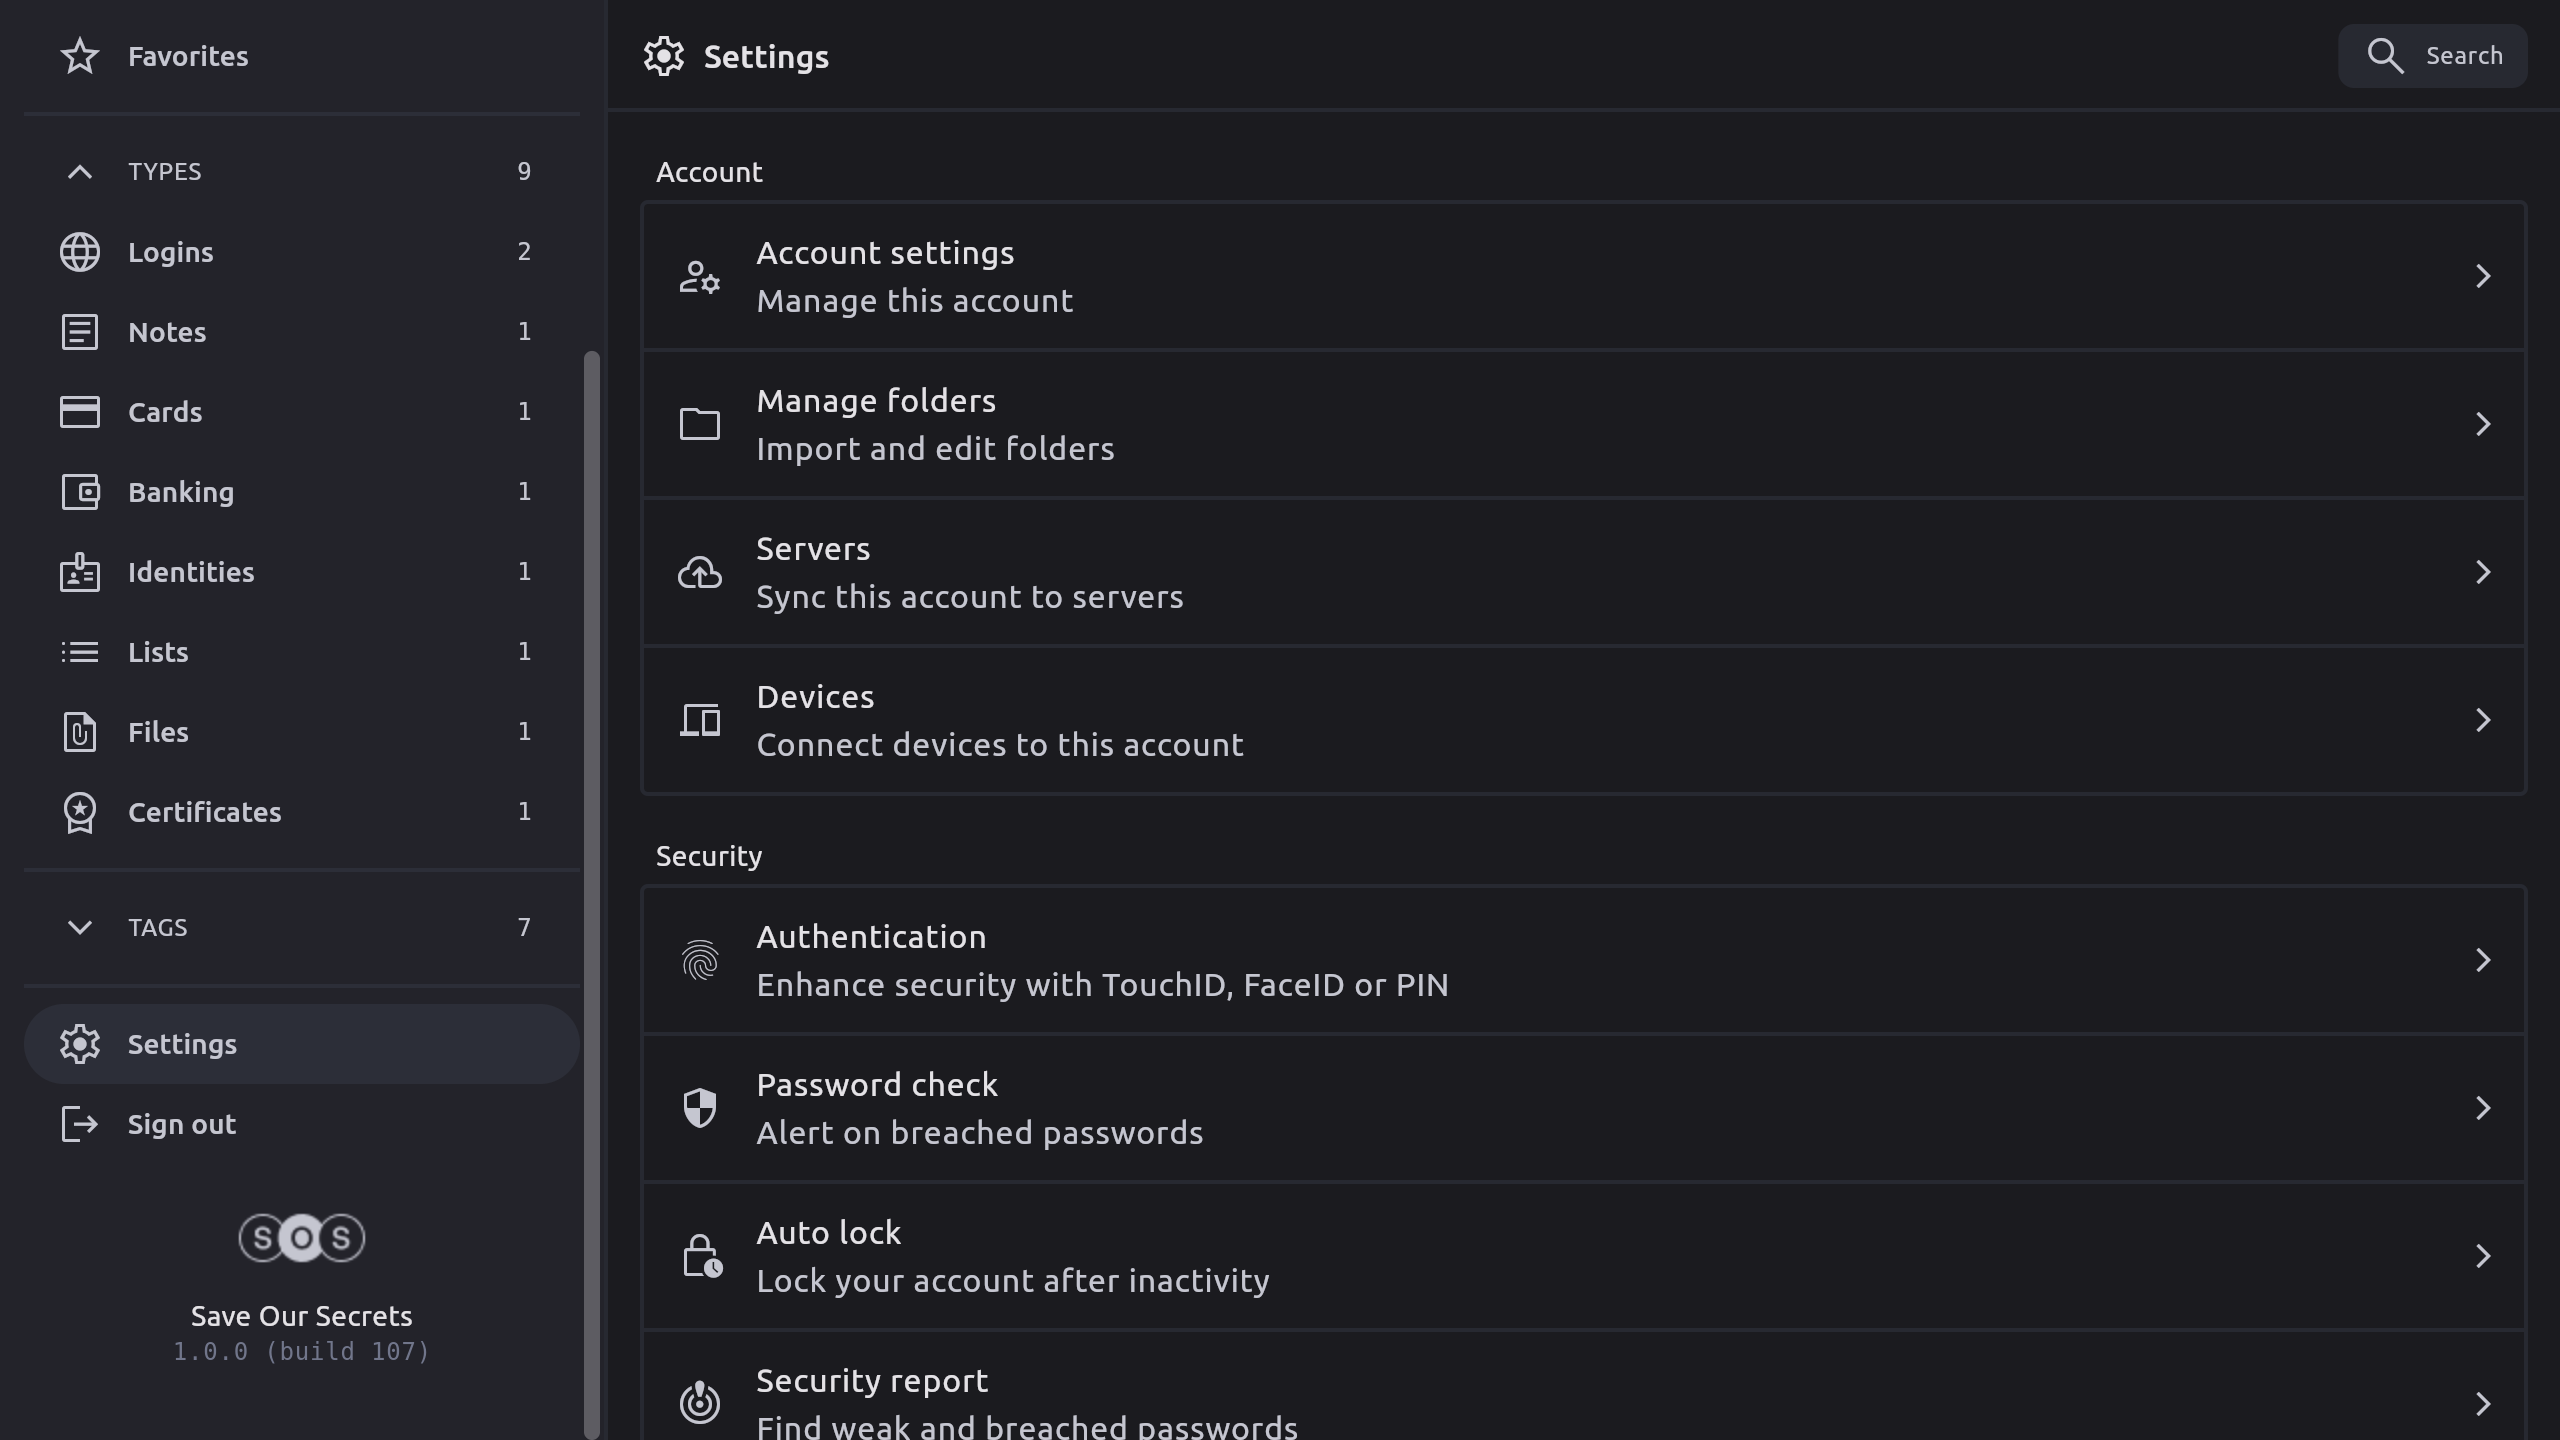Open Manage folders settings
The width and height of the screenshot is (2560, 1440).
click(x=1584, y=424)
